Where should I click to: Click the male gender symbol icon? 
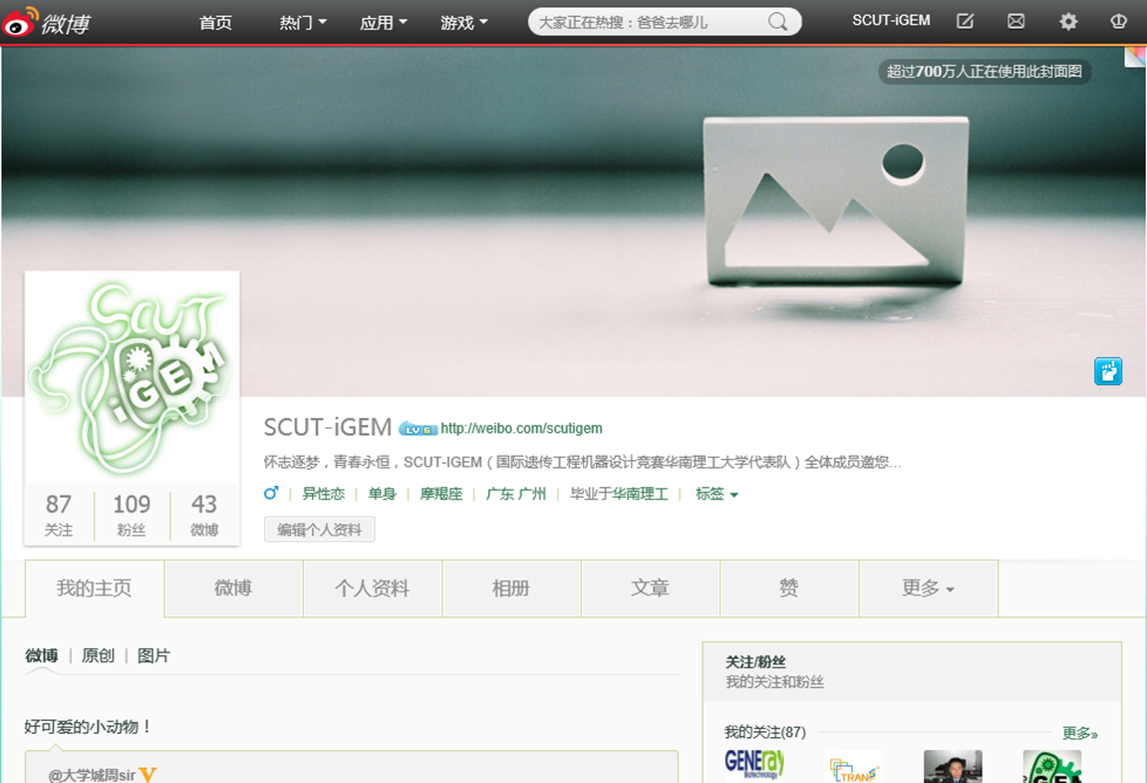[x=271, y=494]
